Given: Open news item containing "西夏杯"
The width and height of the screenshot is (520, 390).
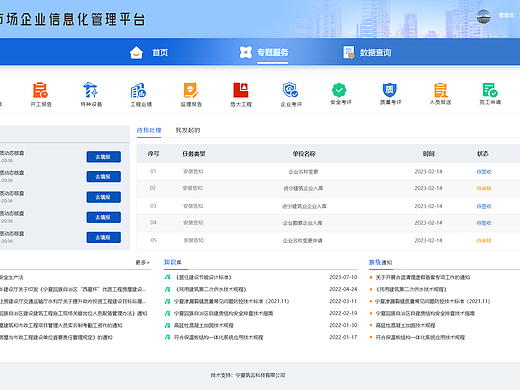Looking at the screenshot, I should coord(73,289).
